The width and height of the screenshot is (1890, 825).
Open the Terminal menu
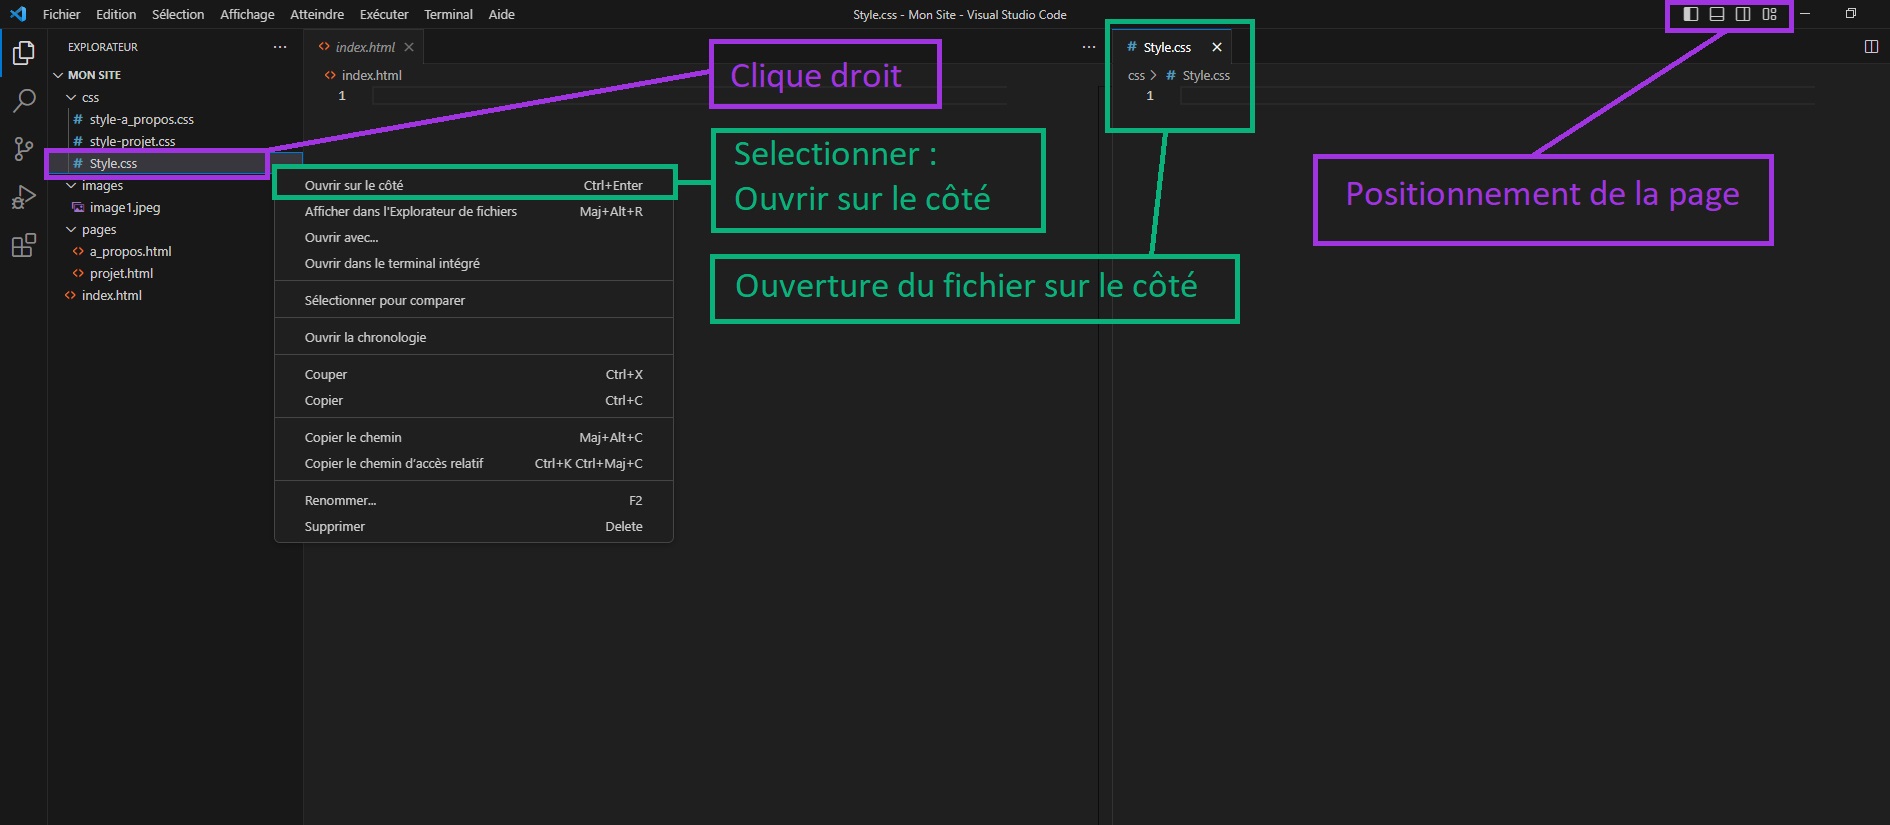448,14
